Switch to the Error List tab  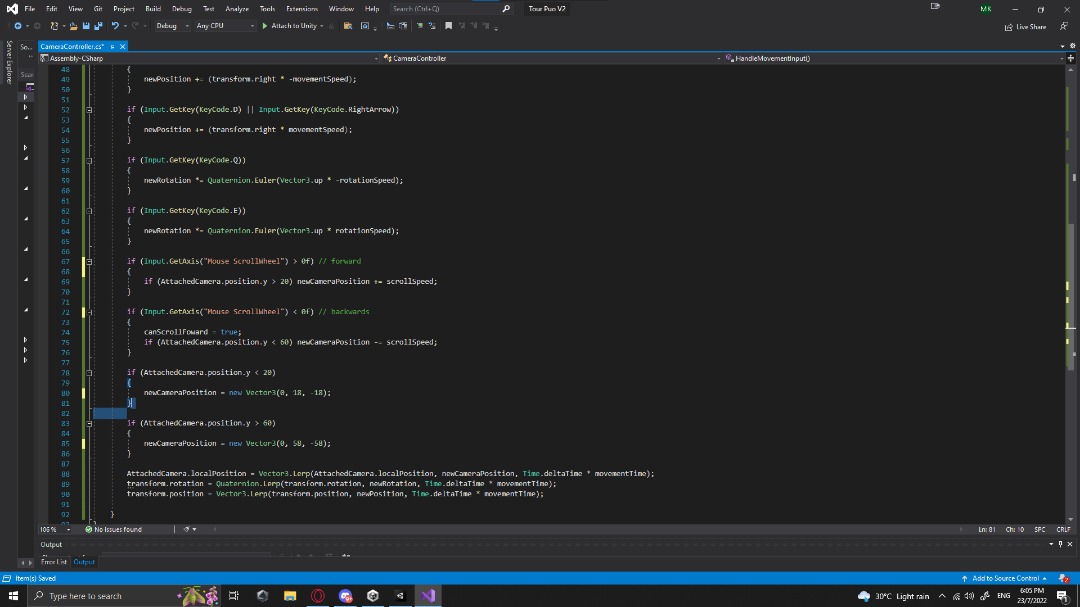point(52,562)
